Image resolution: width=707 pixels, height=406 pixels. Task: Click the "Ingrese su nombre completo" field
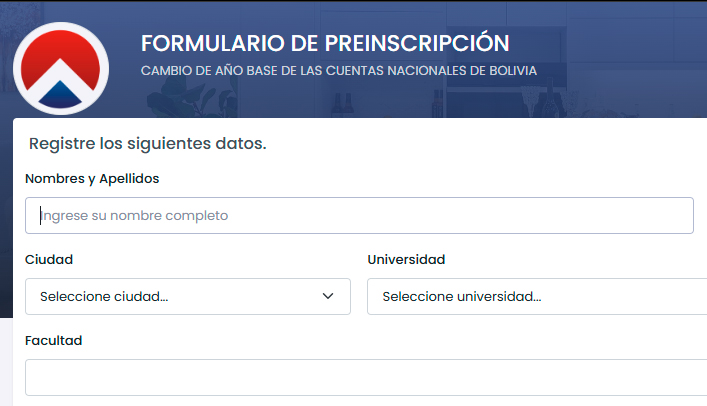pos(359,215)
